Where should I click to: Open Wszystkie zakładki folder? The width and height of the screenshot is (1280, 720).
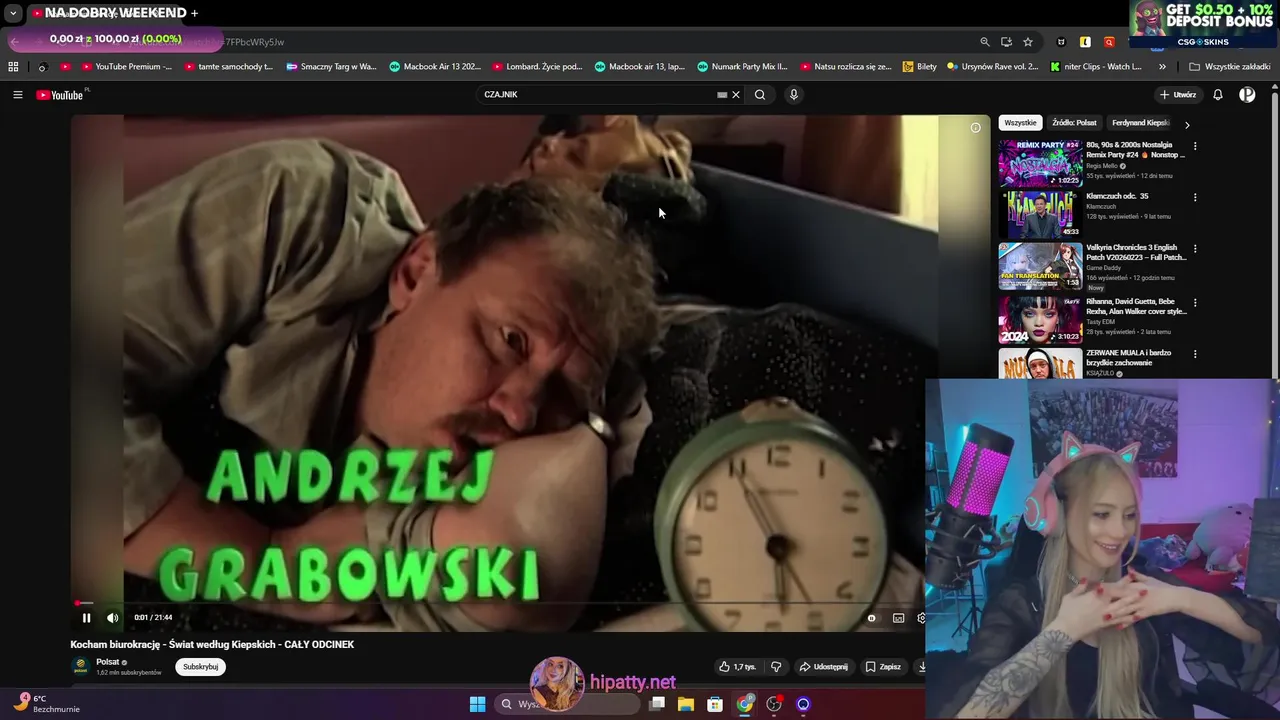pos(1230,67)
